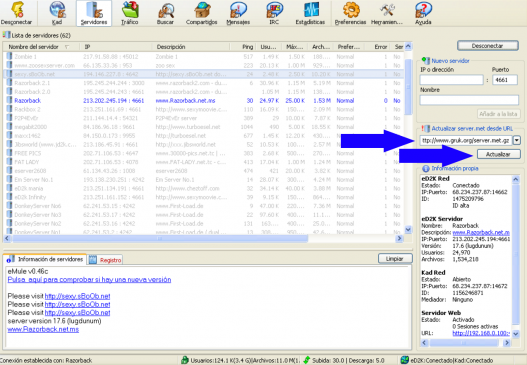The image size is (527, 365).
Task: Open the www.Razorback.net.ms link in log
Action: [x=43, y=329]
